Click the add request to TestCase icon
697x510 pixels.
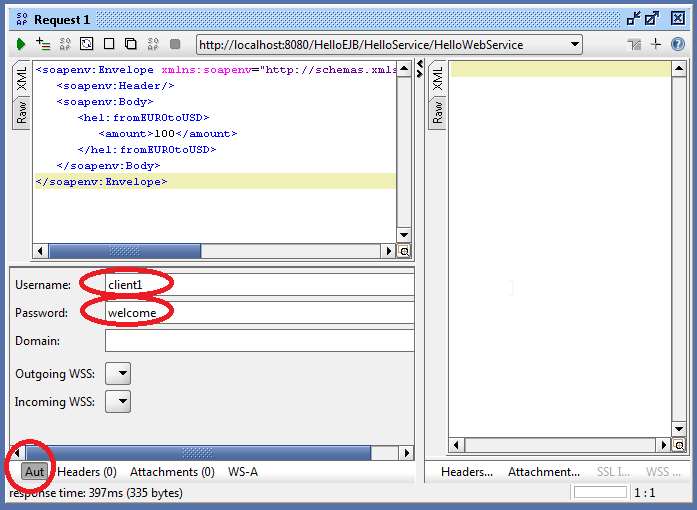click(43, 44)
